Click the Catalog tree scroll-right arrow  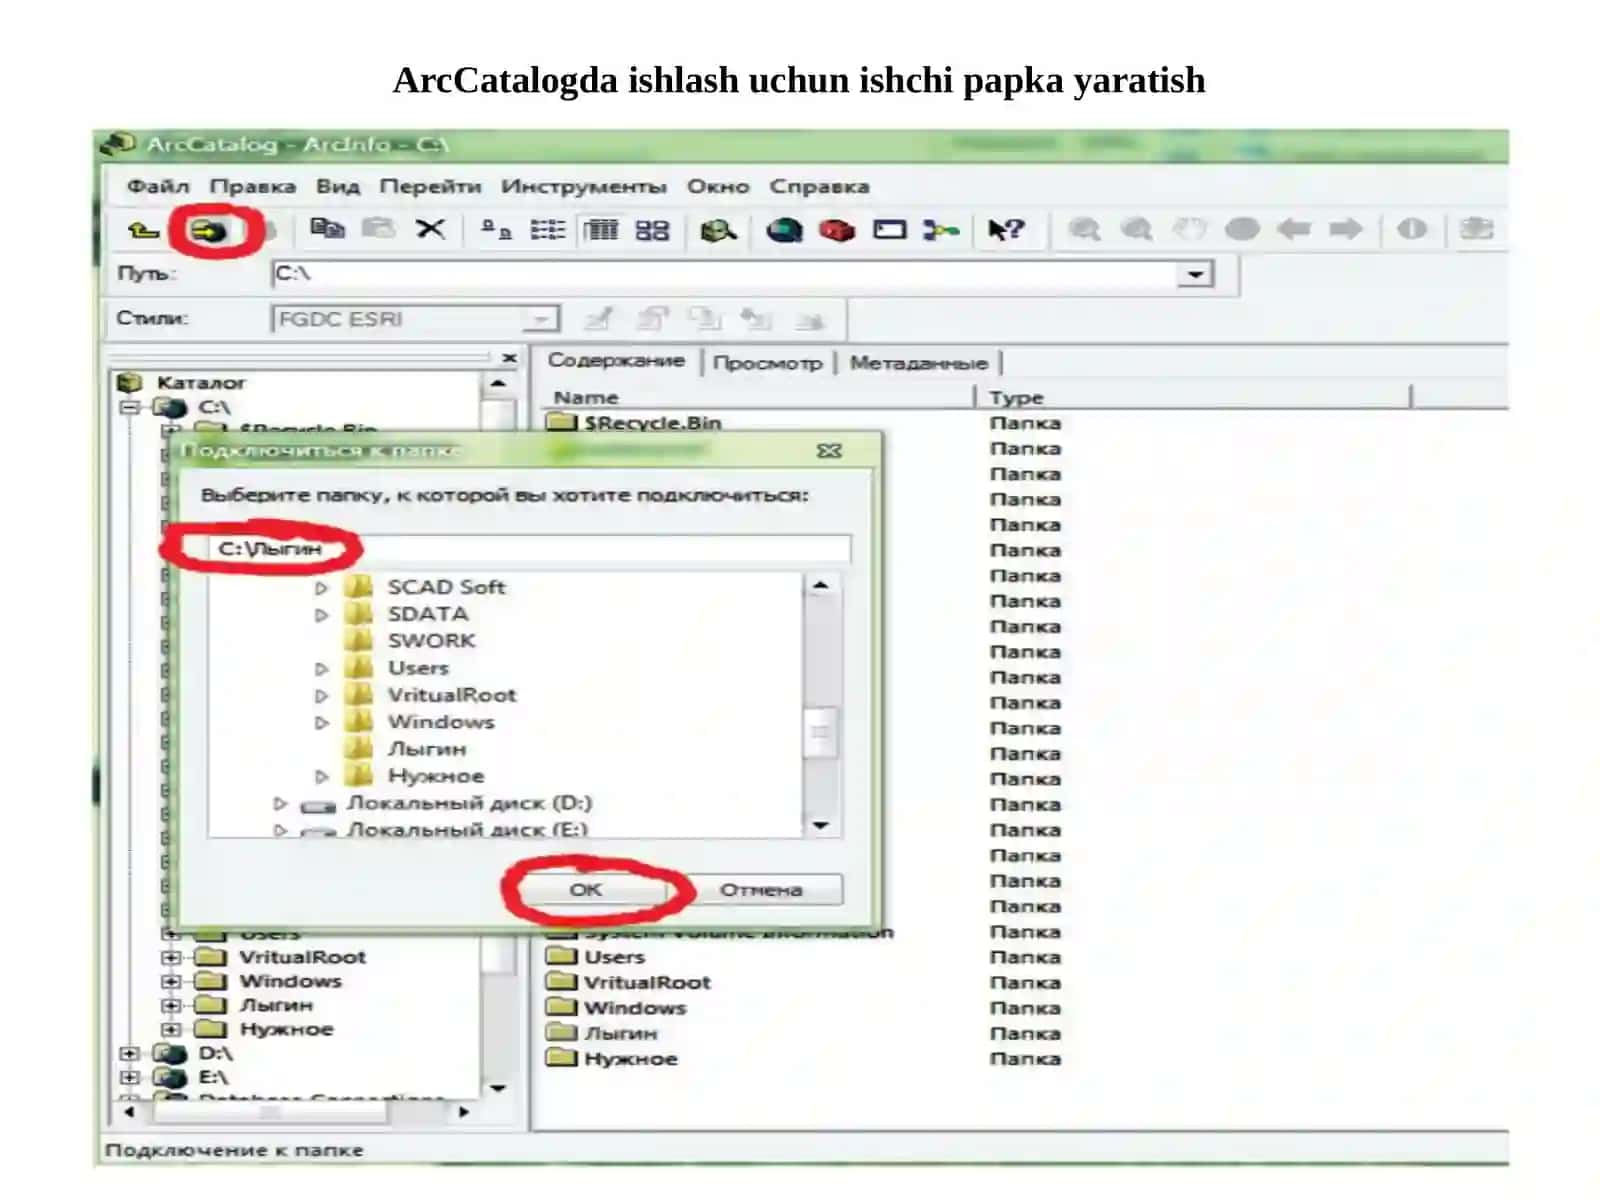coord(463,1112)
